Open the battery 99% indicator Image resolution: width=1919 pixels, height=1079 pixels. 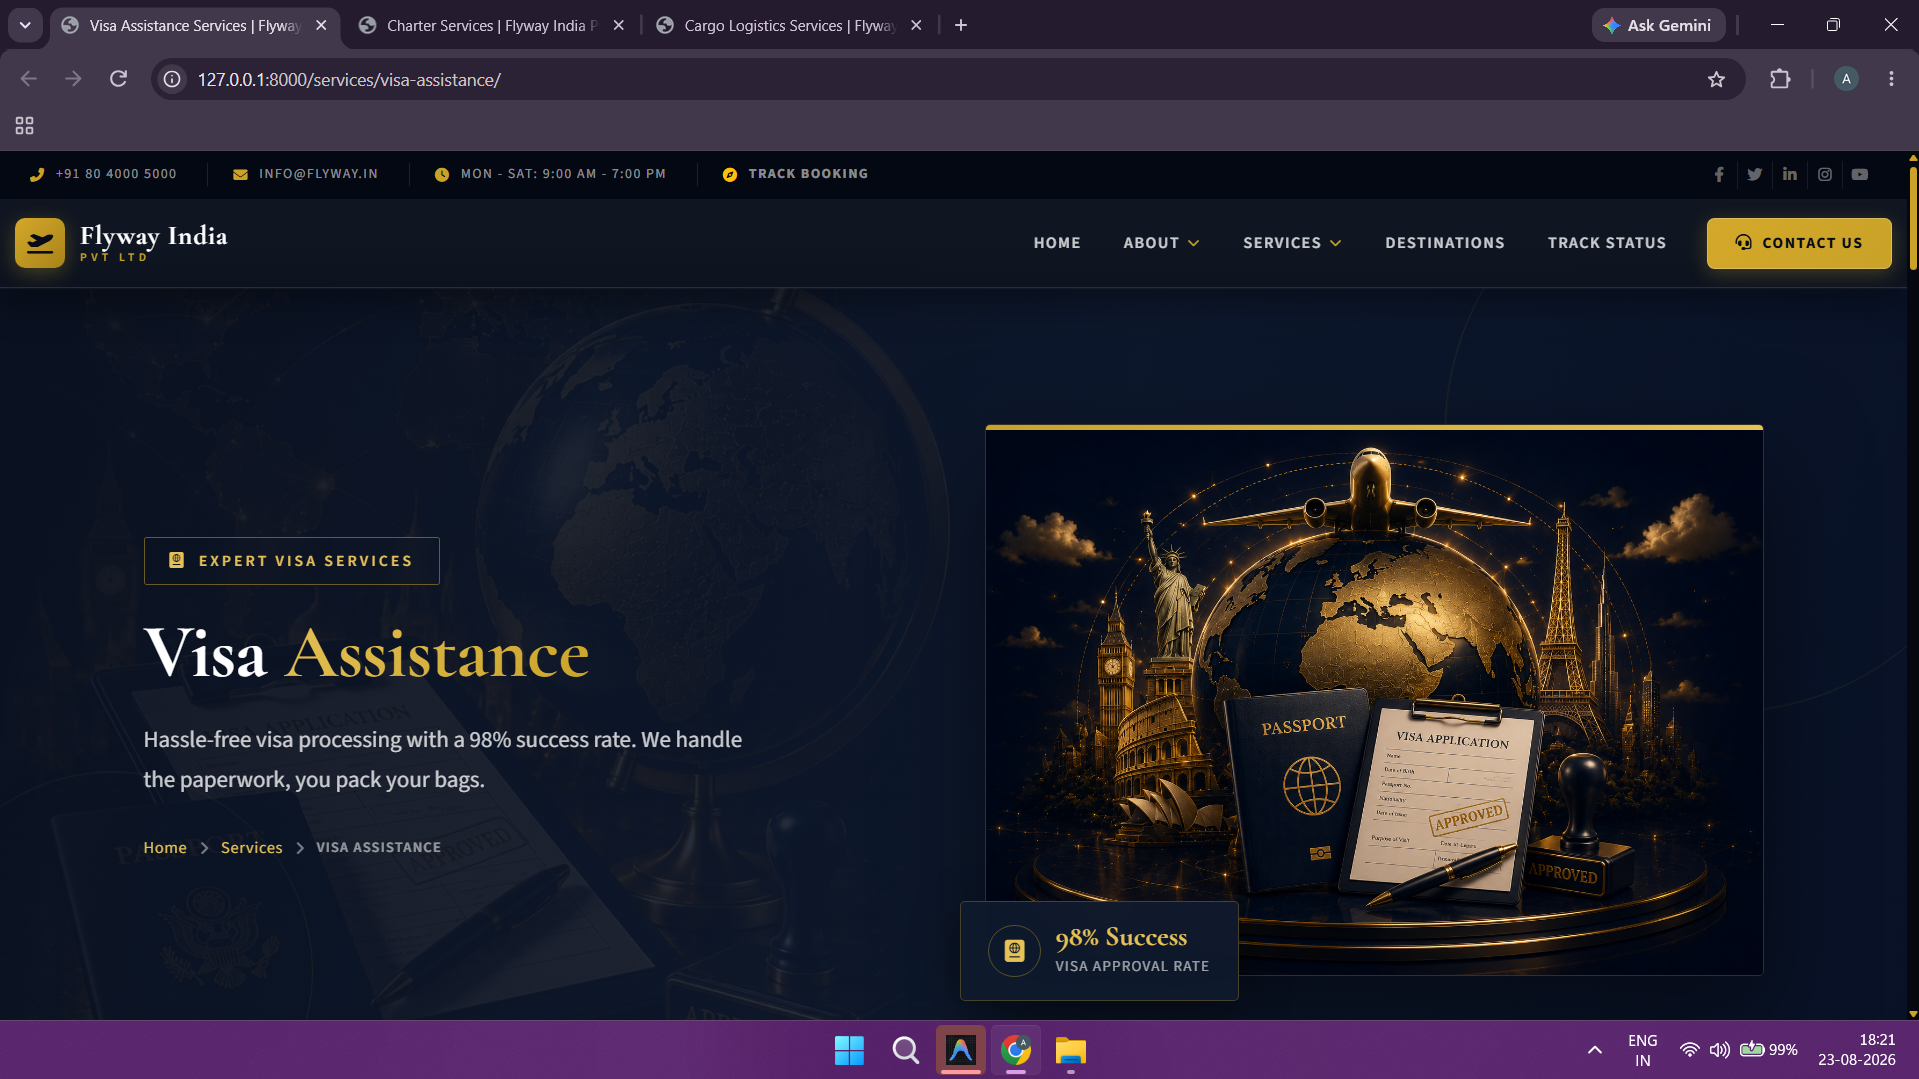tap(1768, 1050)
